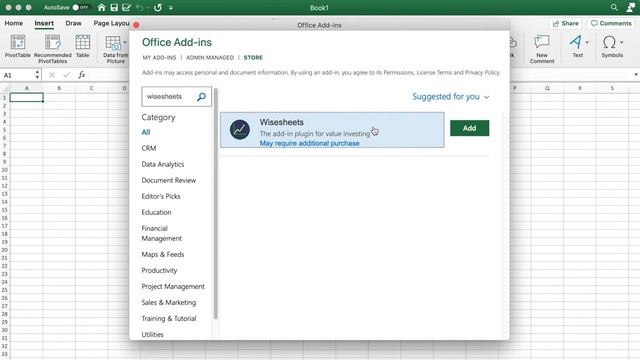Open the Comments pane button
This screenshot has width=640, height=360.
(611, 24)
